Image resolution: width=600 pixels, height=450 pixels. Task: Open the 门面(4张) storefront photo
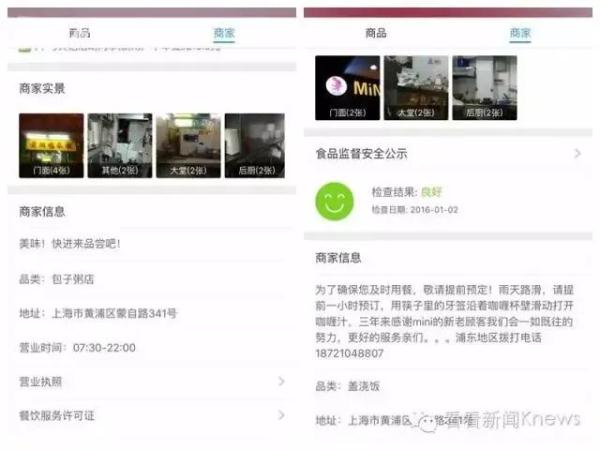(x=51, y=145)
